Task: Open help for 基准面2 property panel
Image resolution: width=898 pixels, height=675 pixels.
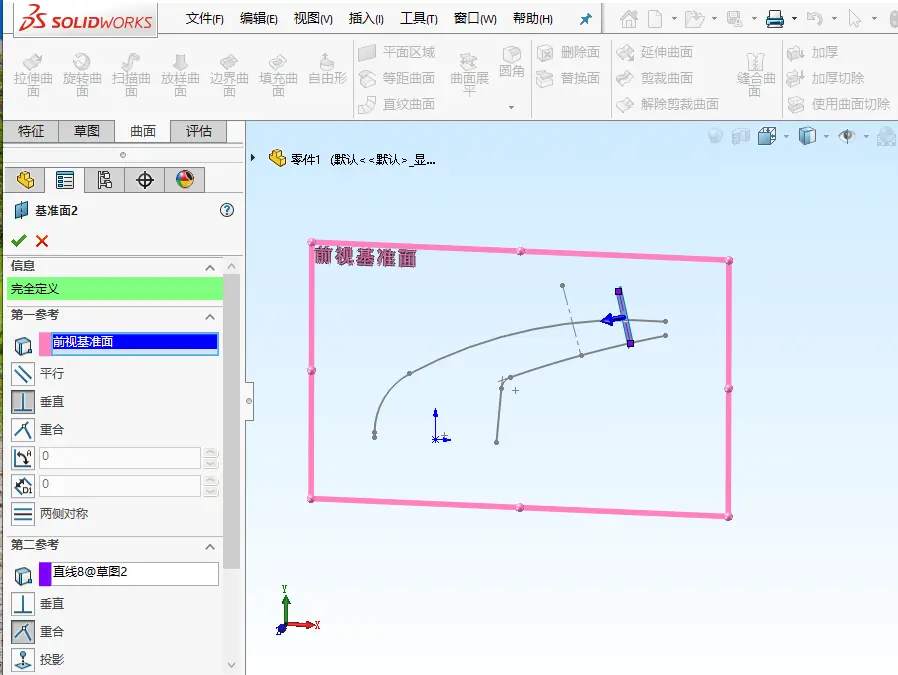Action: [x=227, y=210]
